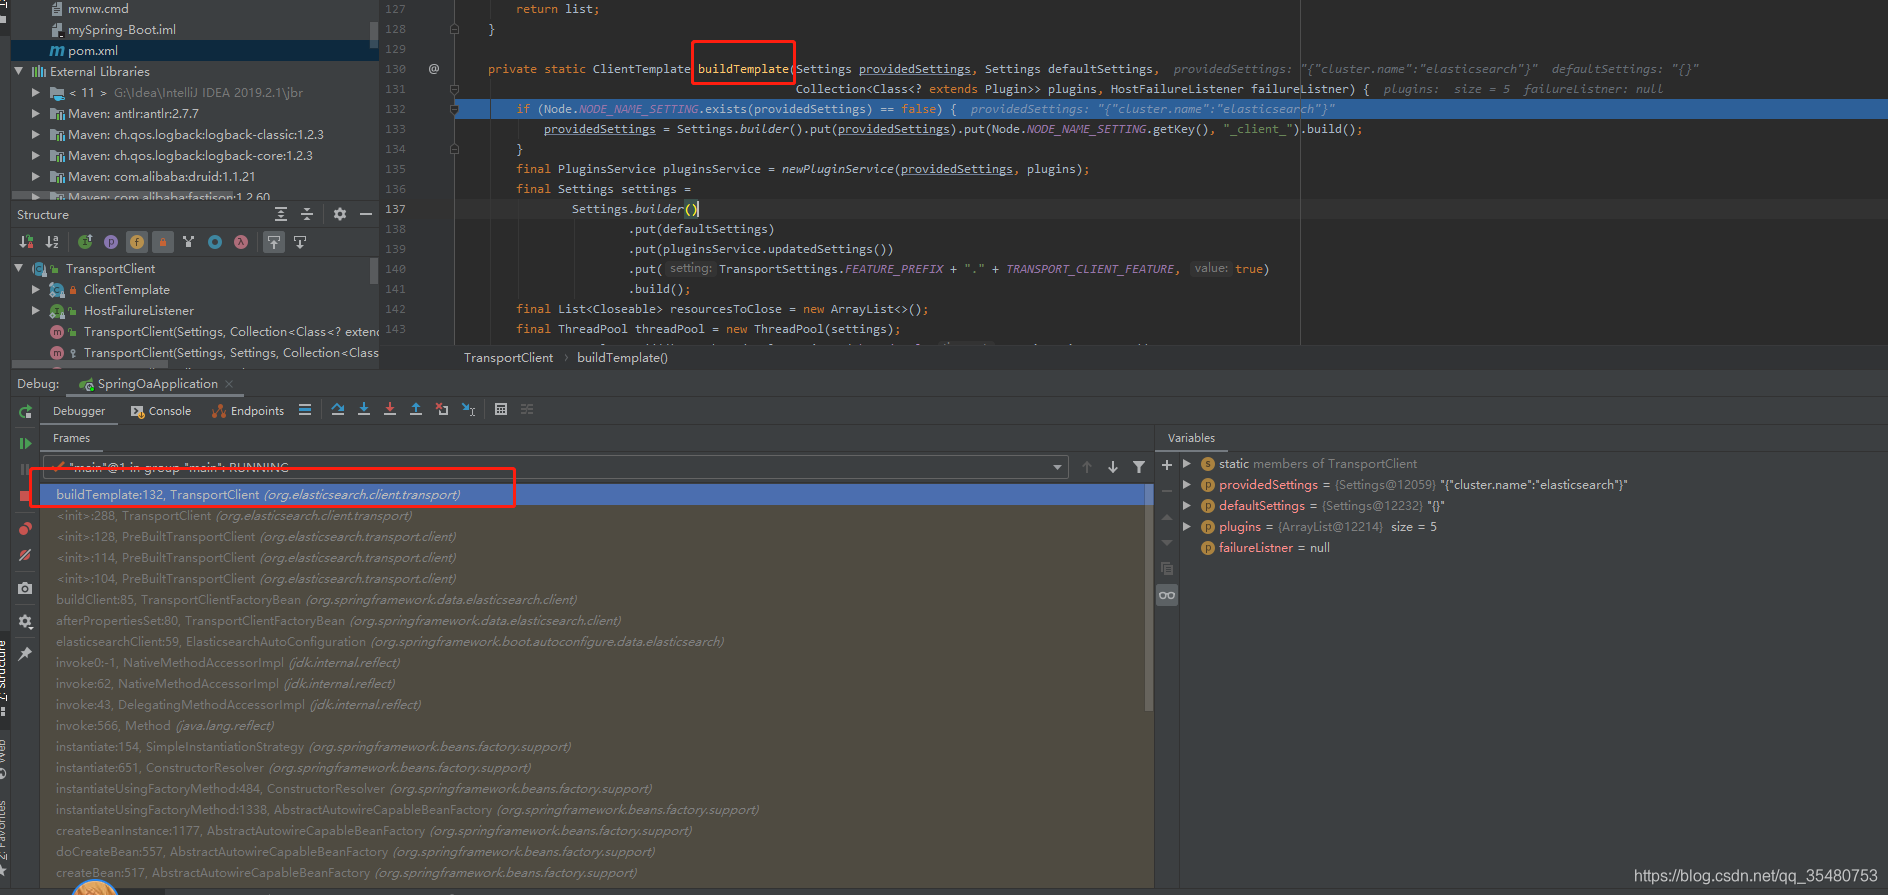Open Evaluate Expression calculator
Viewport: 1888px width, 895px height.
(x=501, y=410)
